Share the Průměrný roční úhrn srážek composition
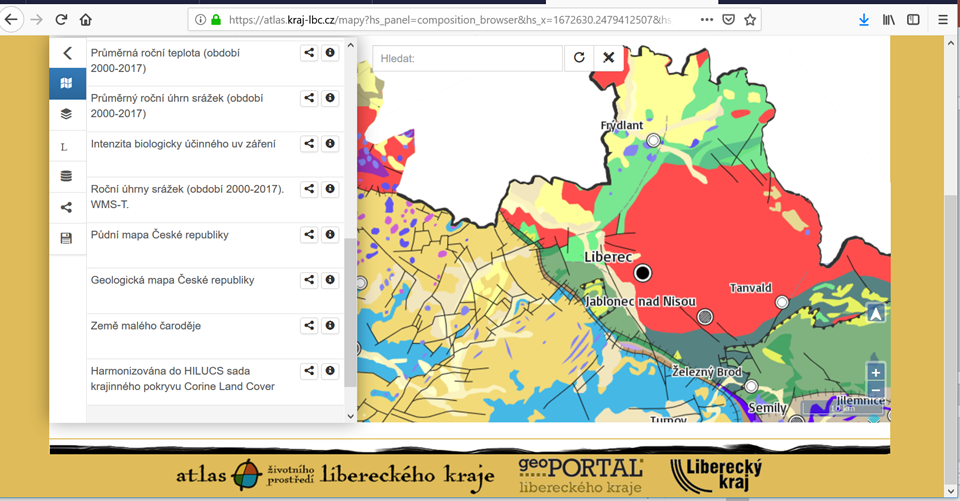The image size is (960, 501). click(x=309, y=98)
